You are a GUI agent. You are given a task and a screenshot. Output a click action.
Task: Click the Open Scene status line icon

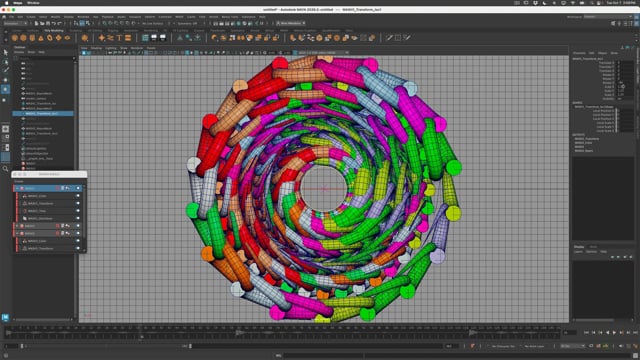[x=42, y=24]
